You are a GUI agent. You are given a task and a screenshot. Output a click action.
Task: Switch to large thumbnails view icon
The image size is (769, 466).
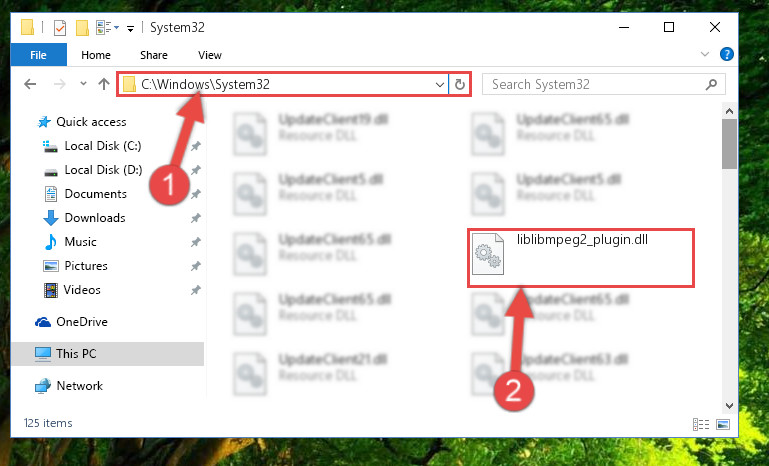722,424
